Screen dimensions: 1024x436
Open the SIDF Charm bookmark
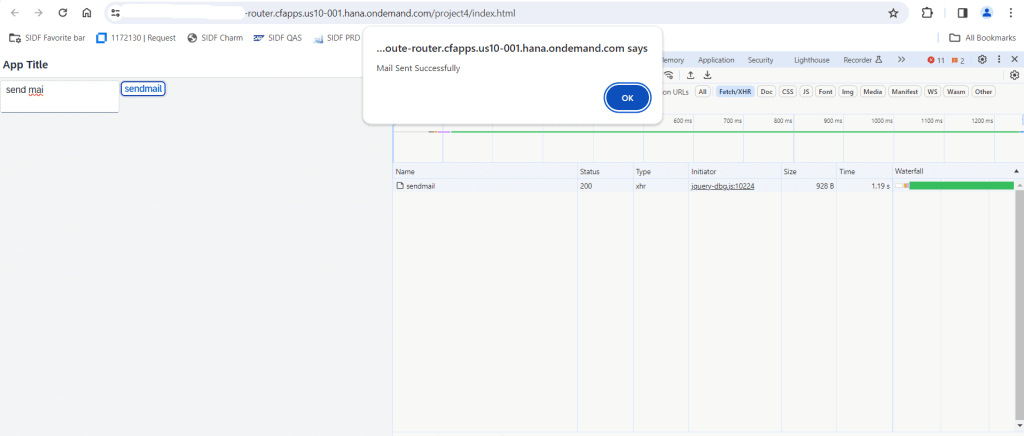pyautogui.click(x=215, y=38)
